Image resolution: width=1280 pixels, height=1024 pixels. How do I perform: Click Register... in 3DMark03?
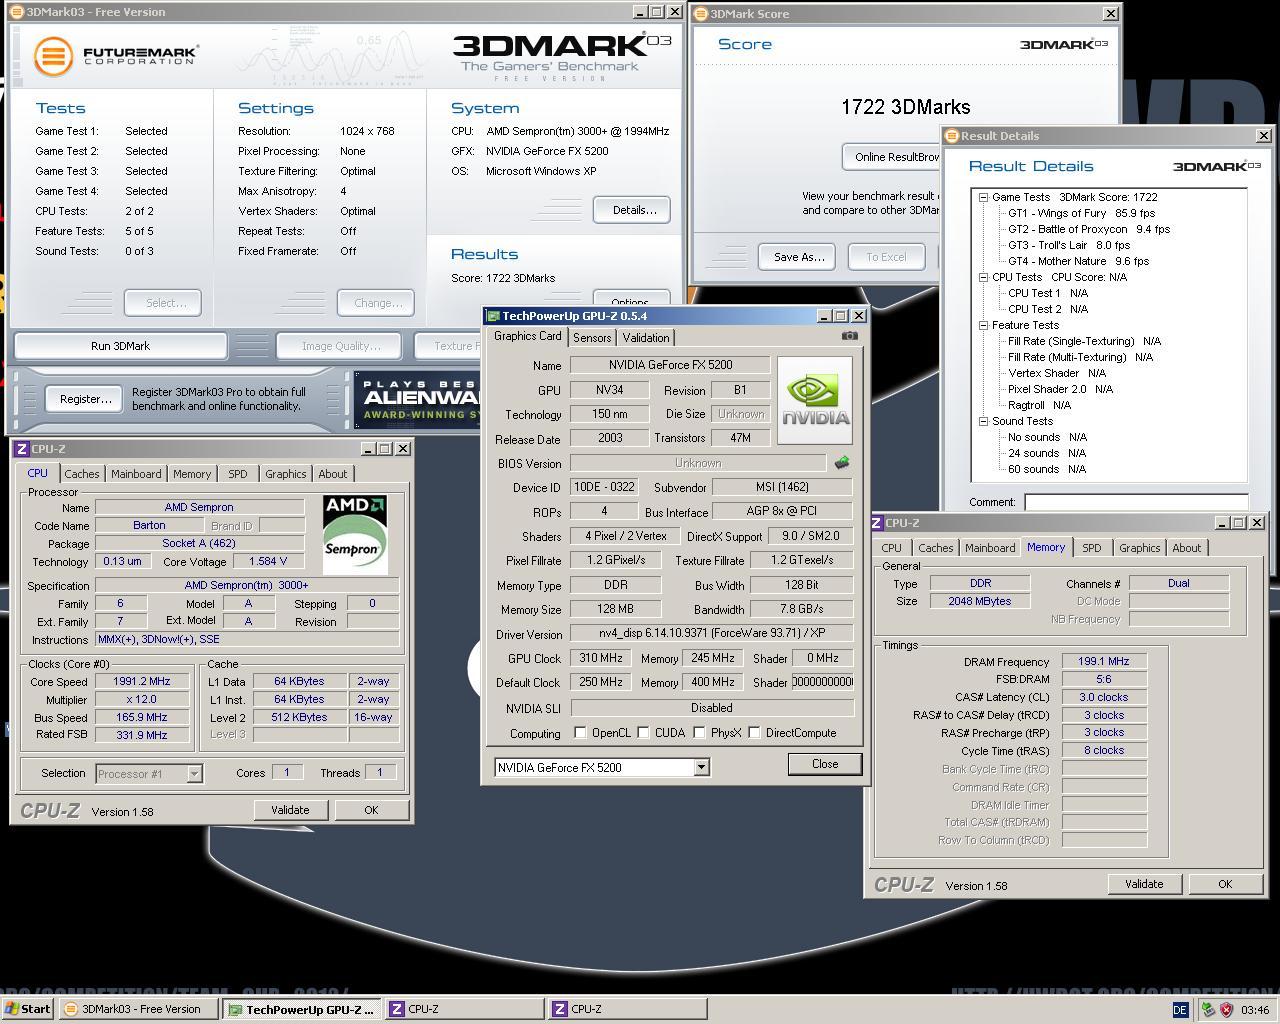[85, 399]
